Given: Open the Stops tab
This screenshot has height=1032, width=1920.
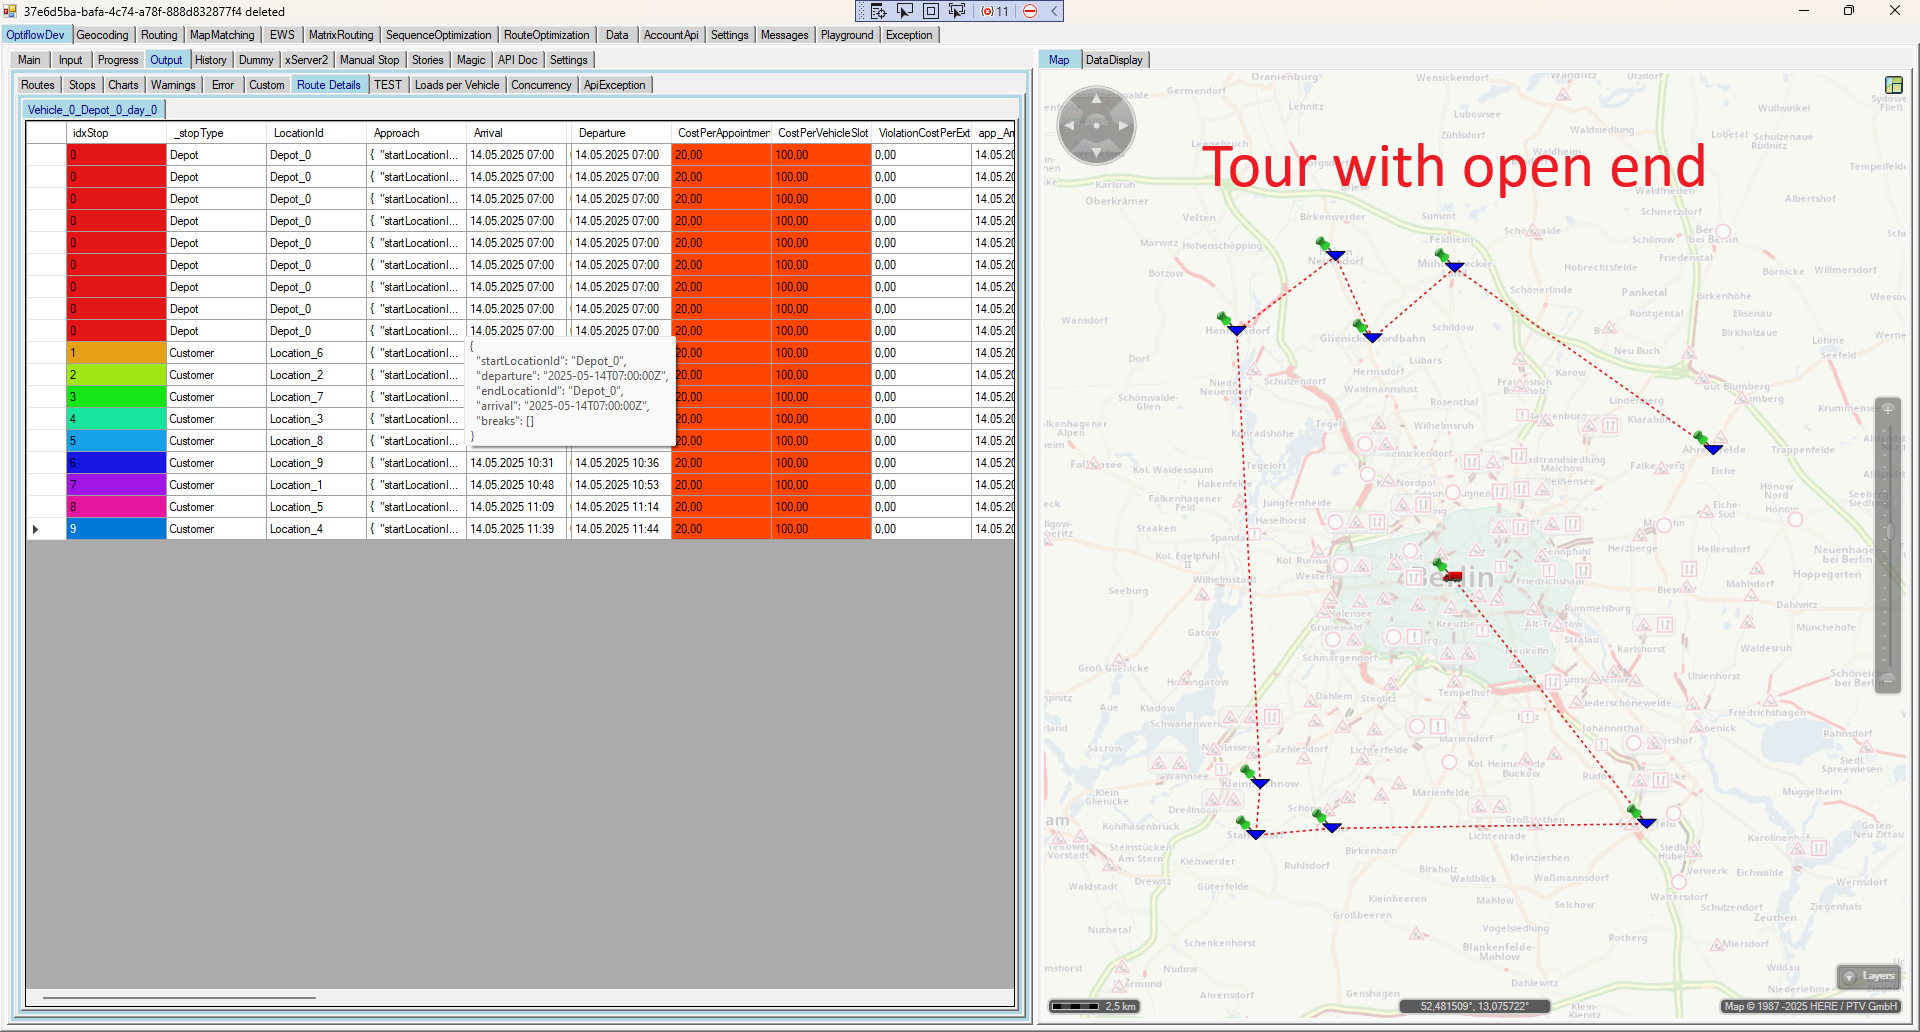Looking at the screenshot, I should [x=82, y=85].
